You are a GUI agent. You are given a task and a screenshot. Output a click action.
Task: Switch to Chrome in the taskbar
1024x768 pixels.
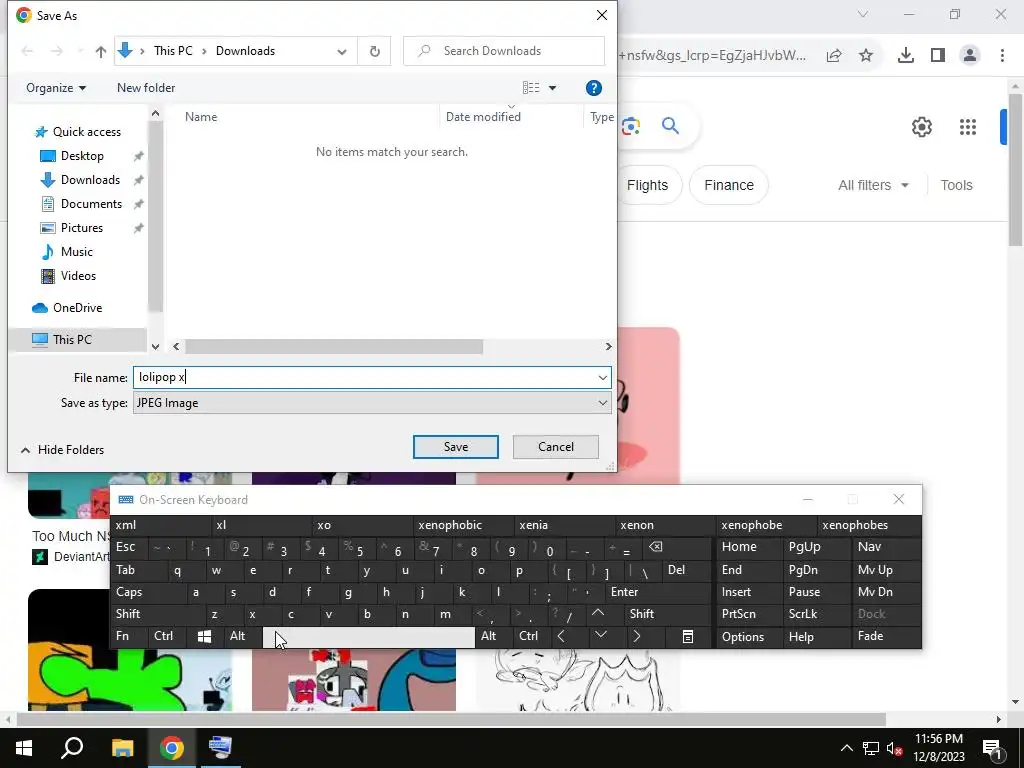171,748
